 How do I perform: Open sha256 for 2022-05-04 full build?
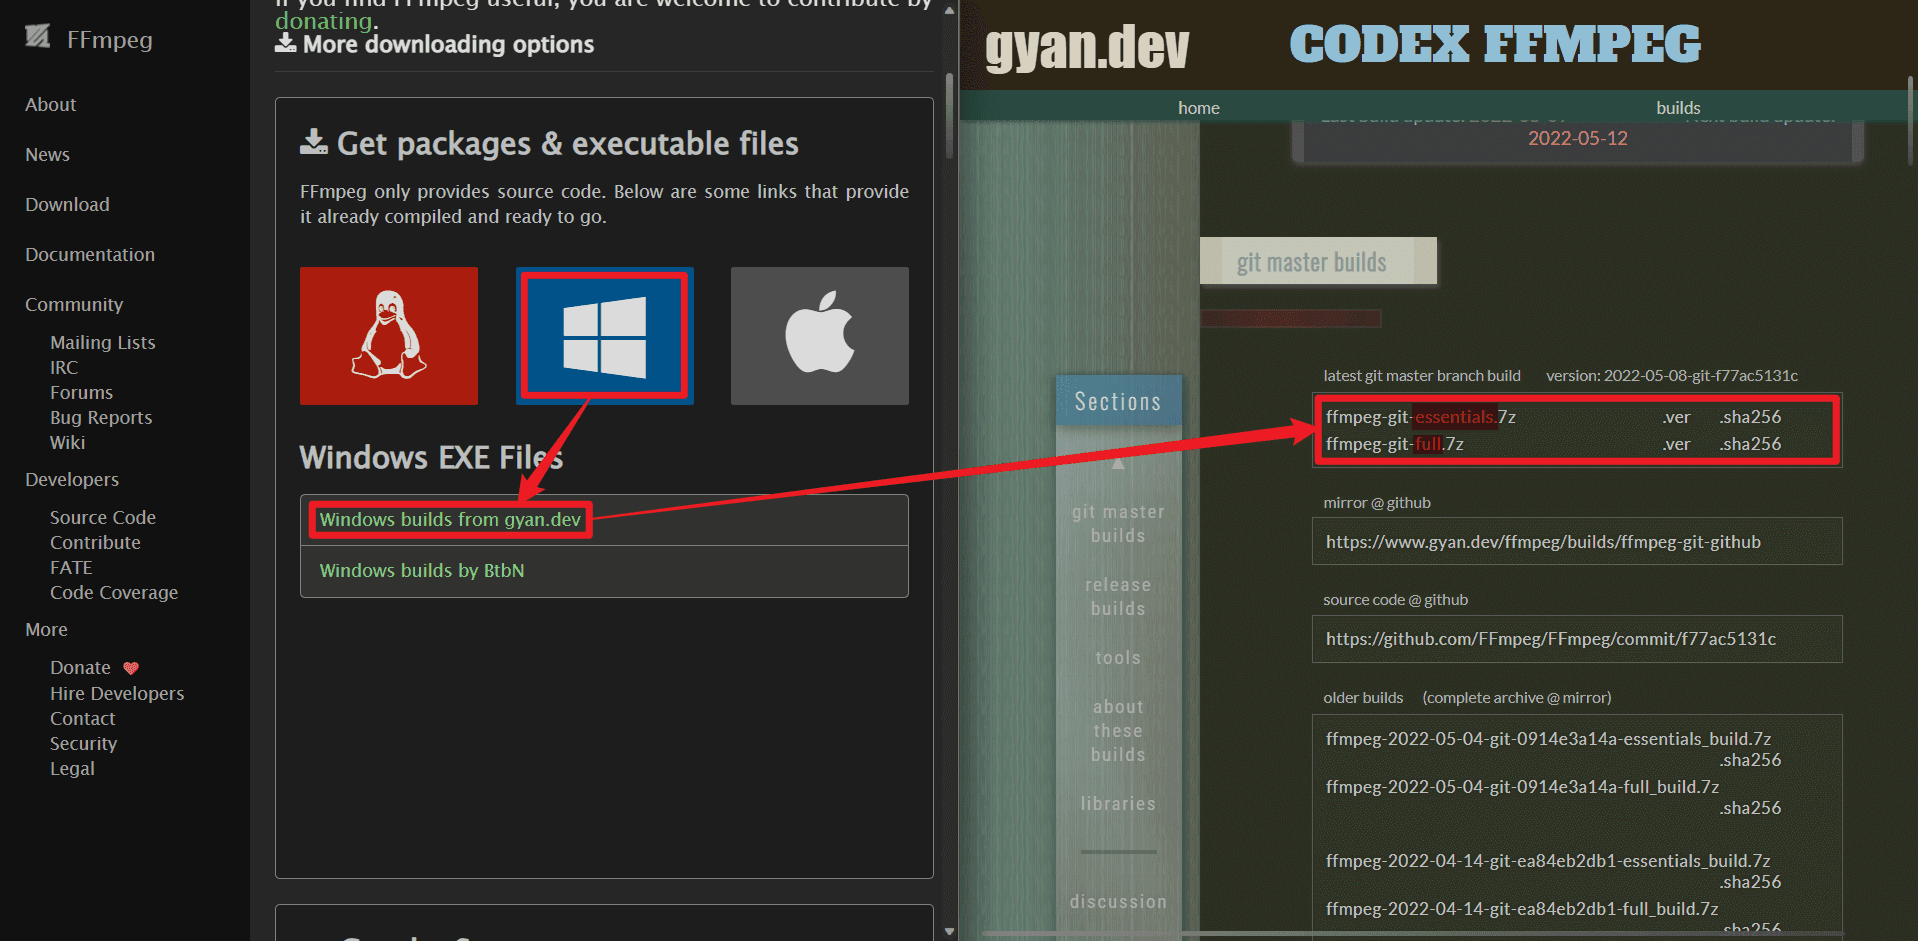click(1750, 808)
